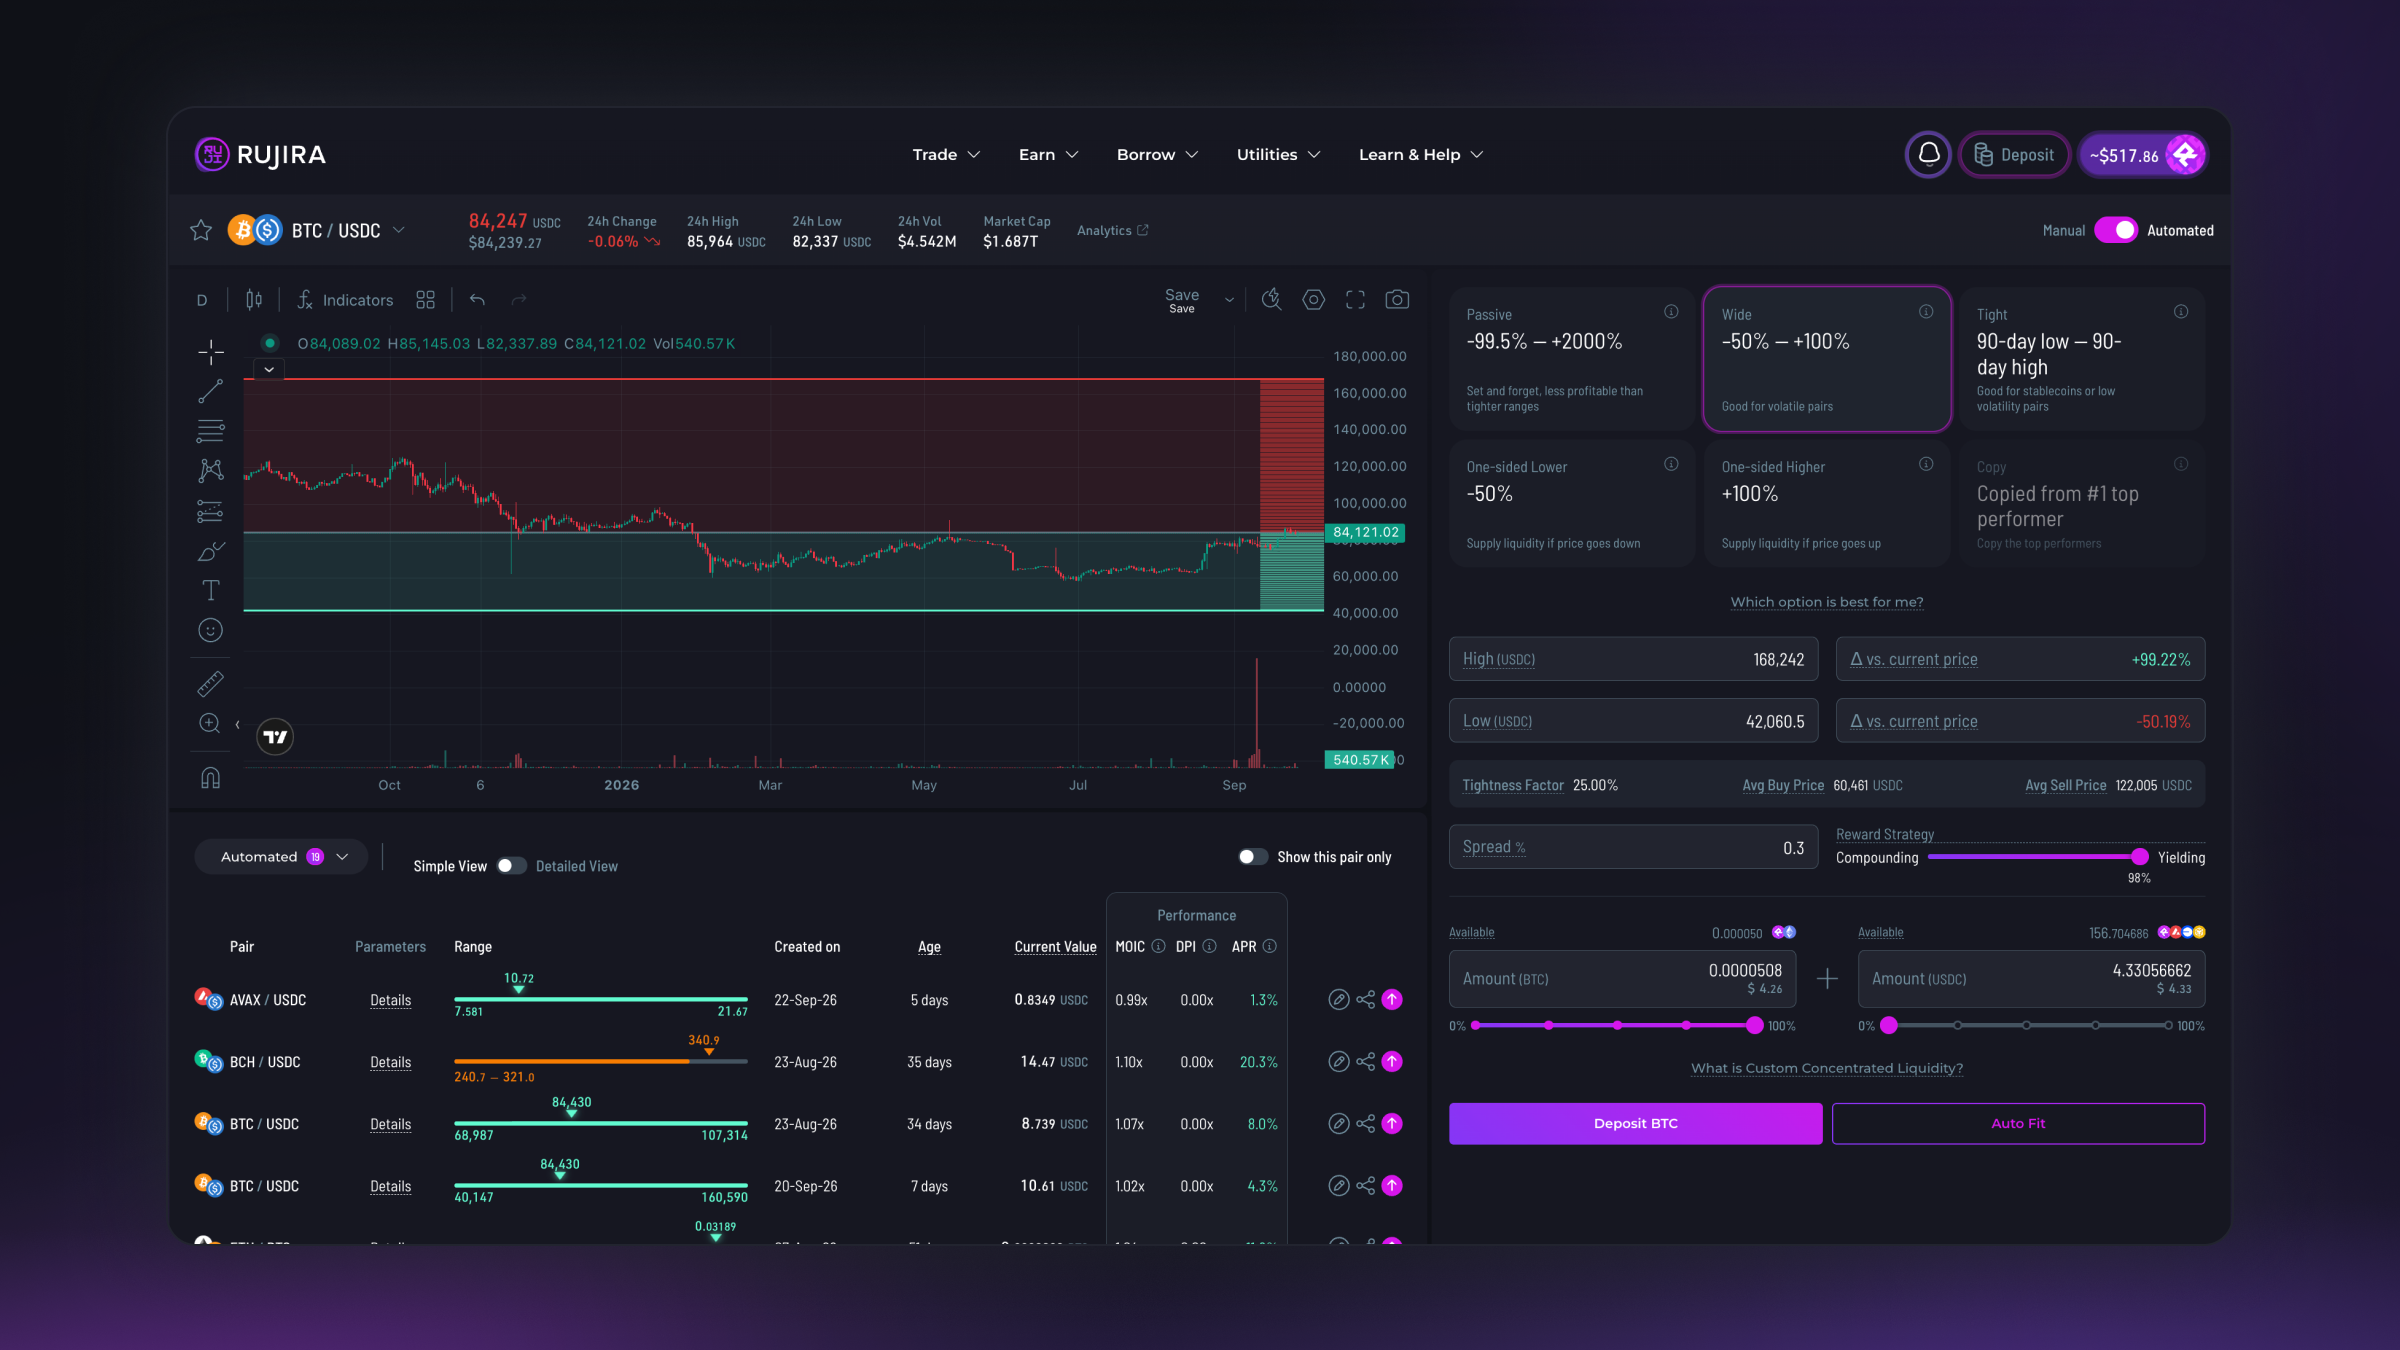Click the Deposit BTC button
Image resolution: width=2400 pixels, height=1350 pixels.
[x=1635, y=1124]
